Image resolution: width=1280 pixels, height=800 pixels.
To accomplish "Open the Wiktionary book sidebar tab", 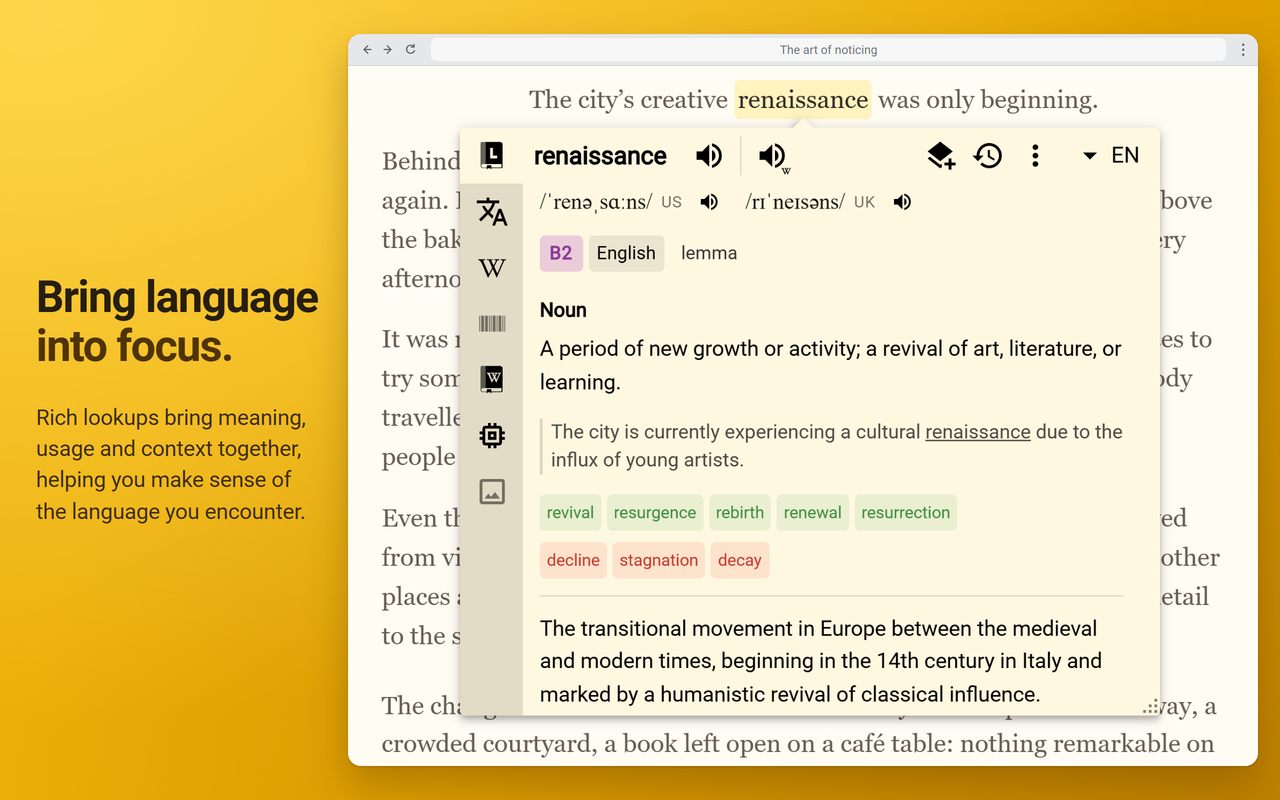I will (x=492, y=379).
